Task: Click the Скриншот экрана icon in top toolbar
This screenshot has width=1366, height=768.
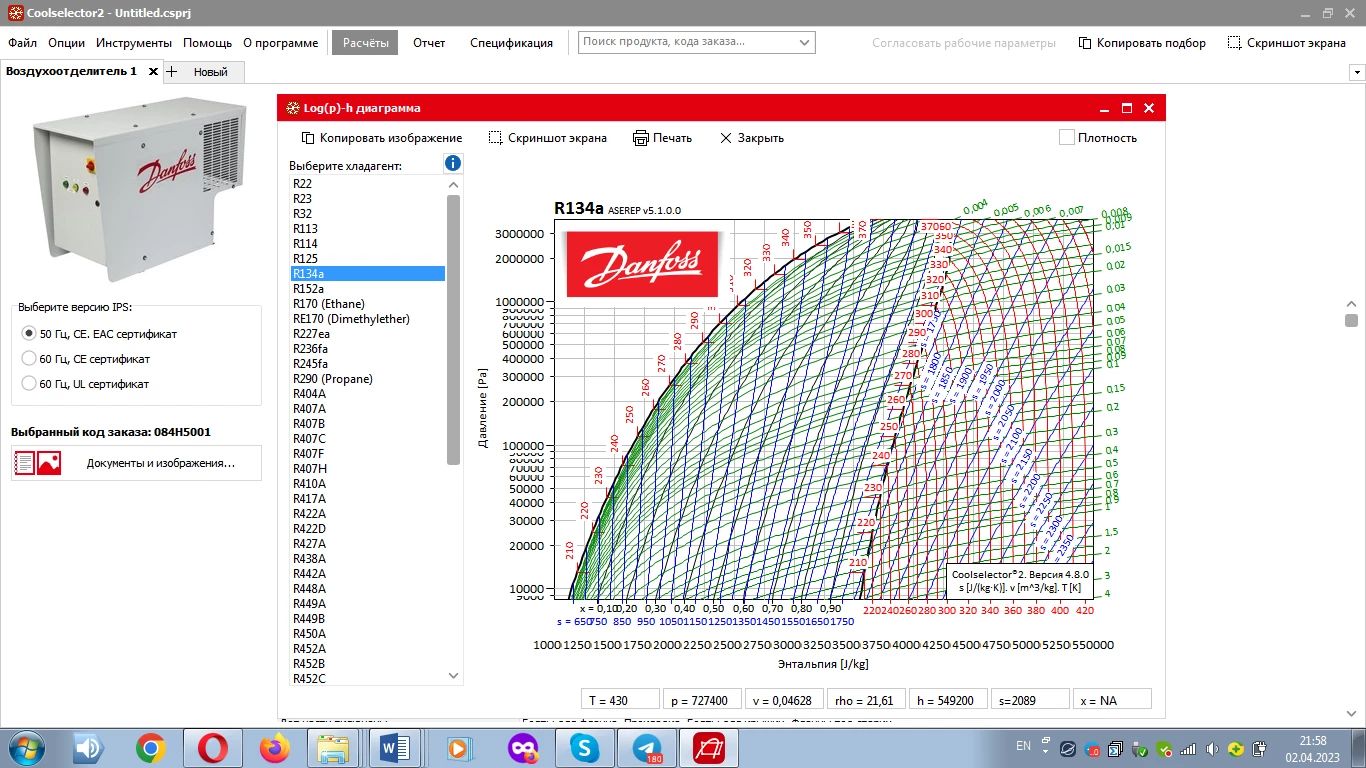Action: pos(1235,43)
